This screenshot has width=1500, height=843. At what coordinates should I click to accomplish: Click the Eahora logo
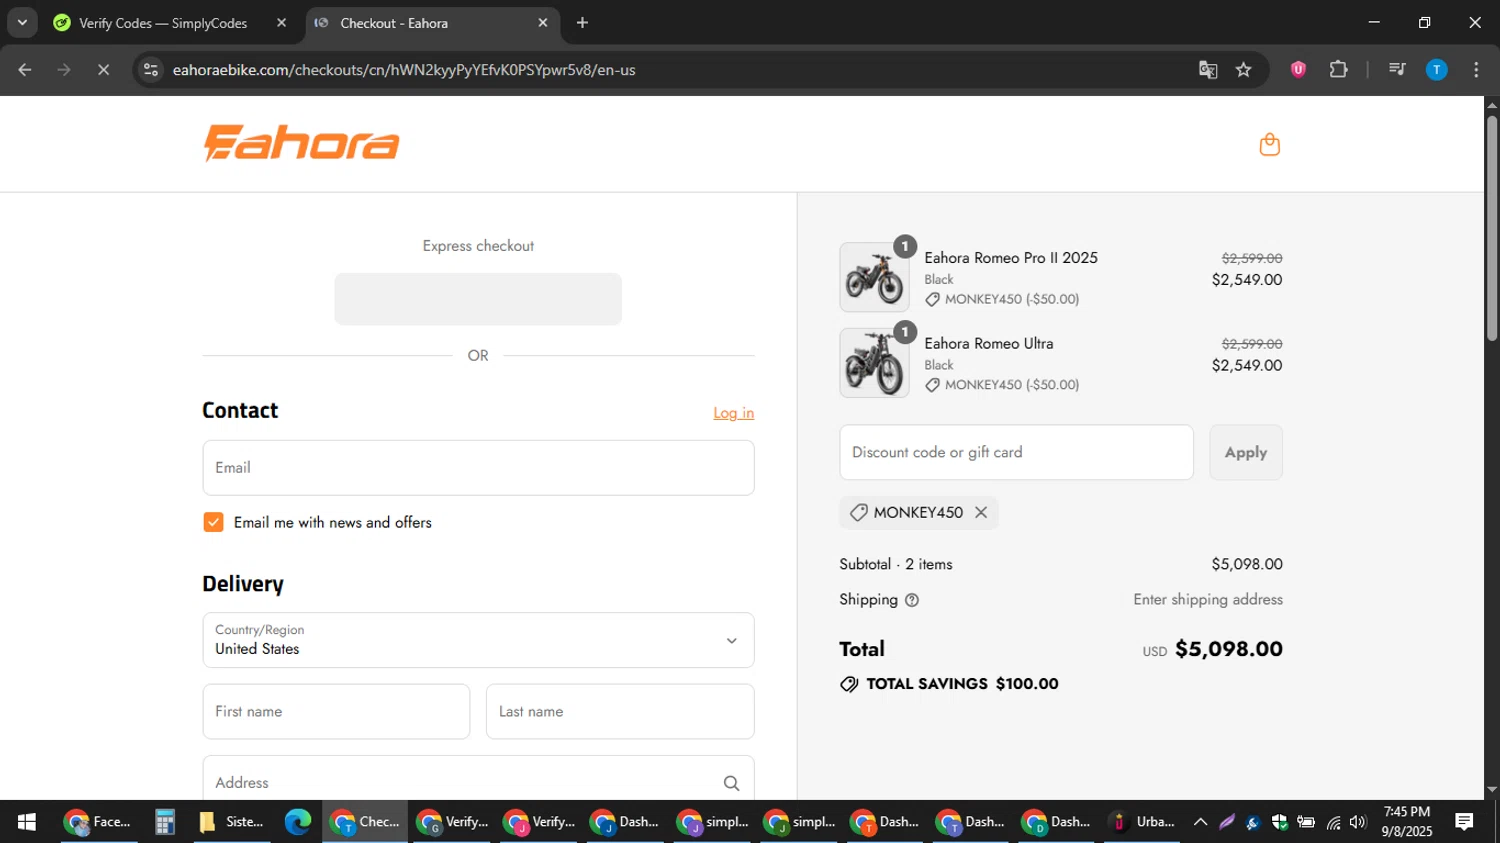coord(301,143)
